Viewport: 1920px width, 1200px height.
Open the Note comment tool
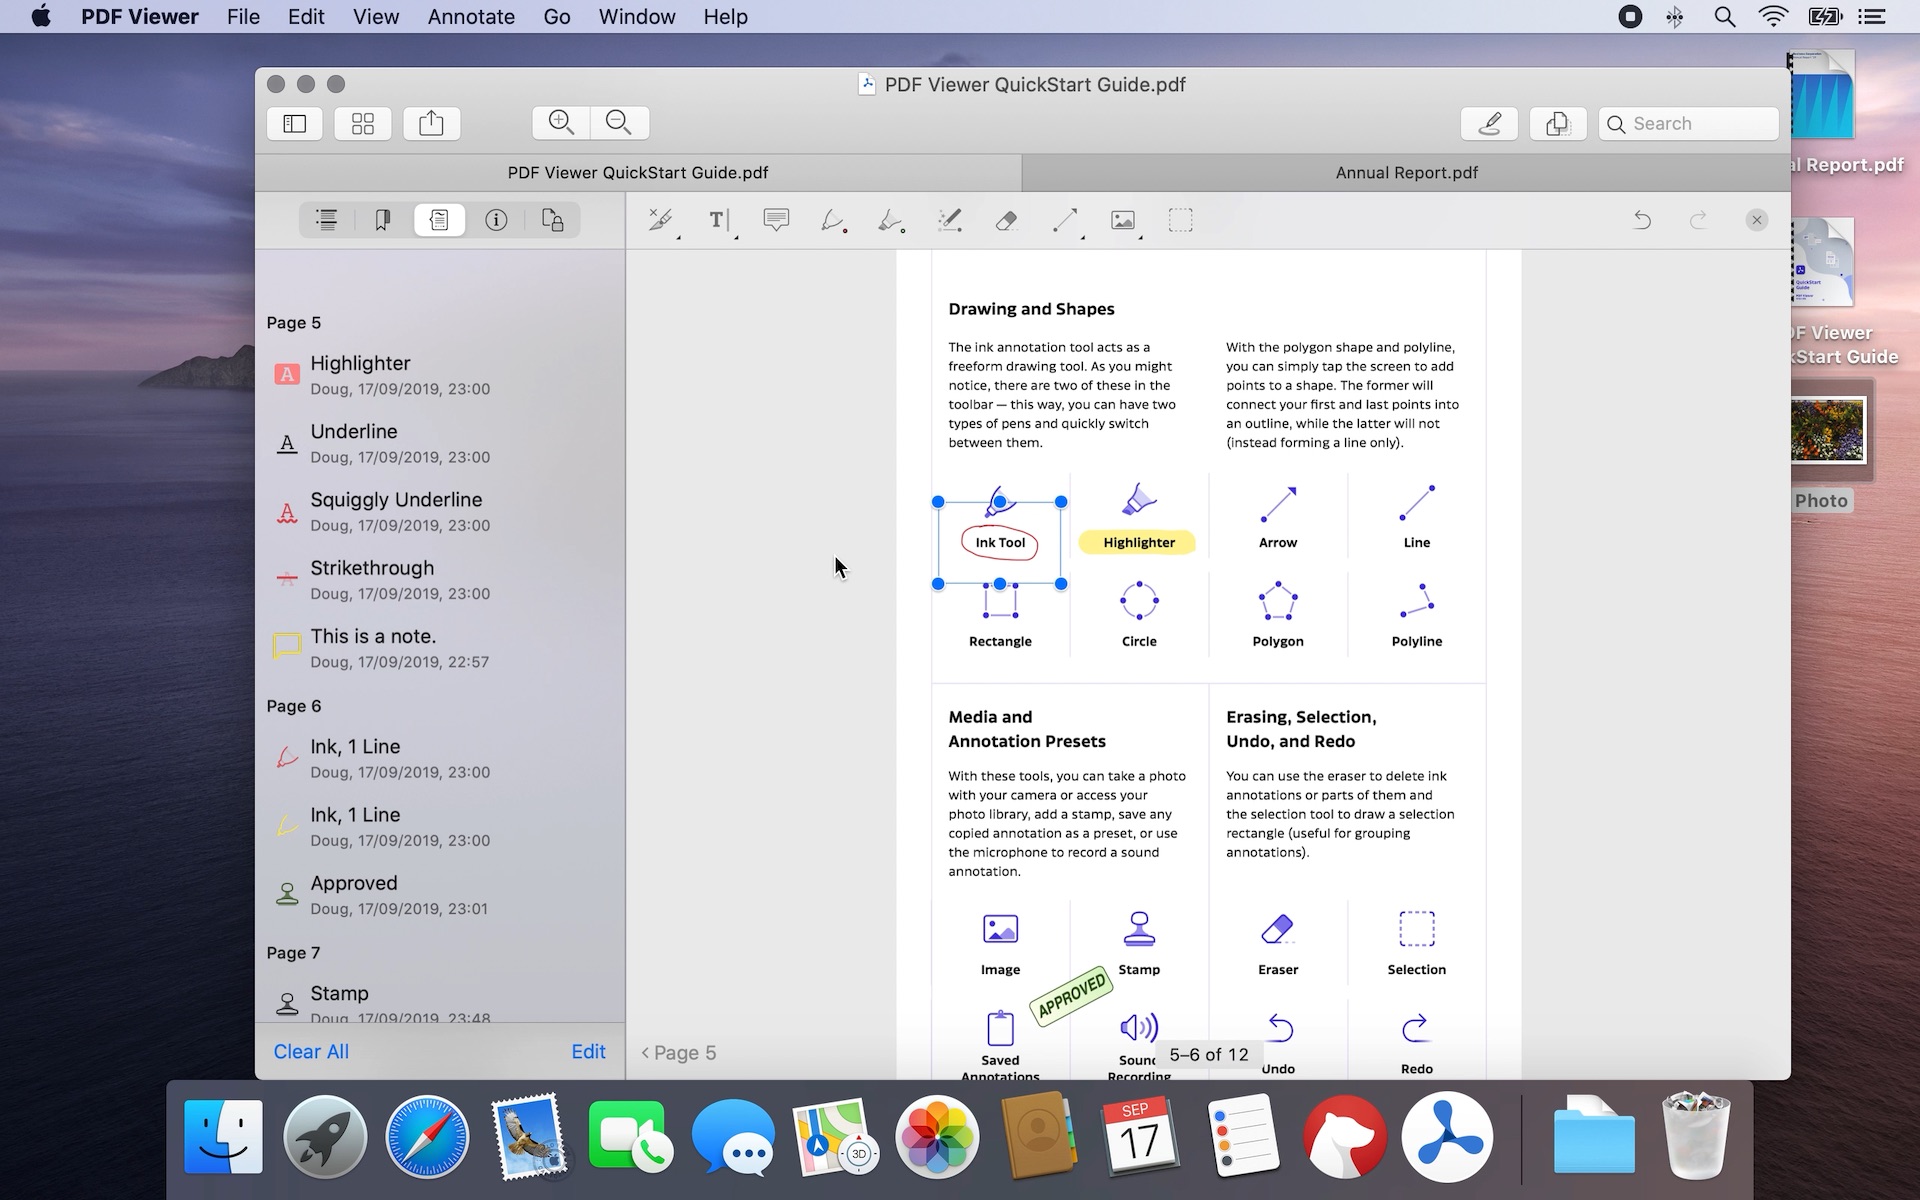point(777,220)
